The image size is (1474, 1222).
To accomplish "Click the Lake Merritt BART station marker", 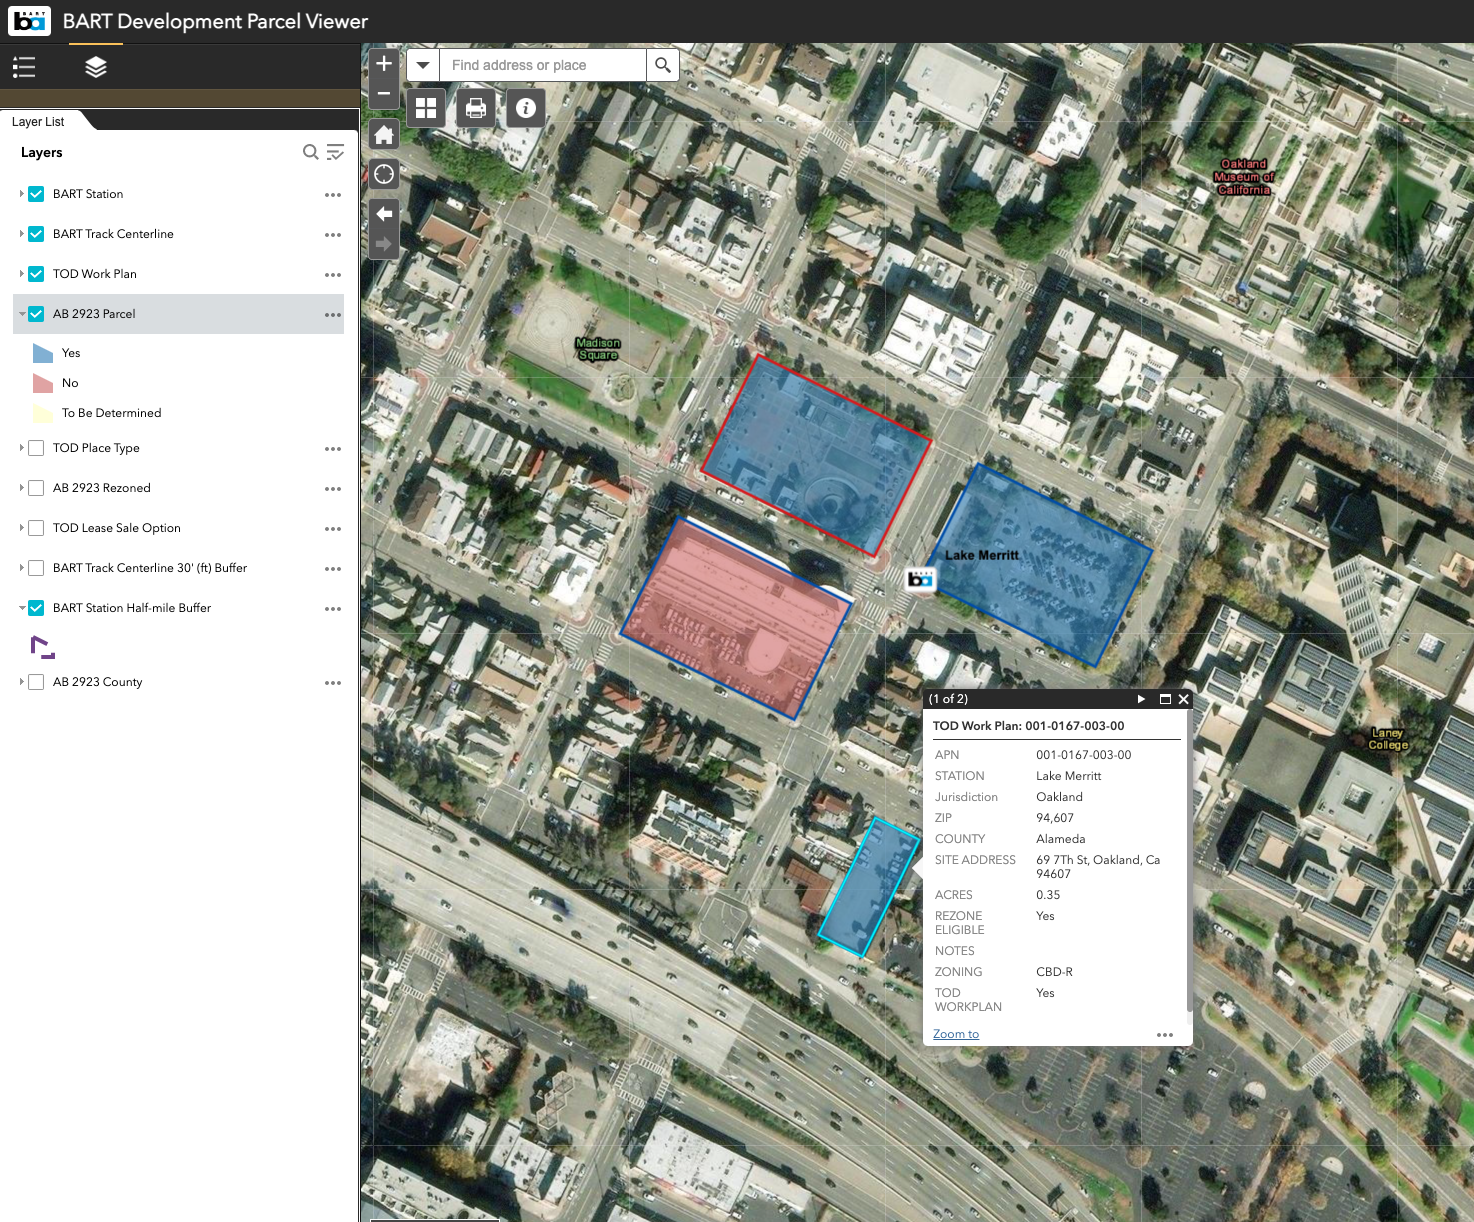I will click(x=920, y=579).
